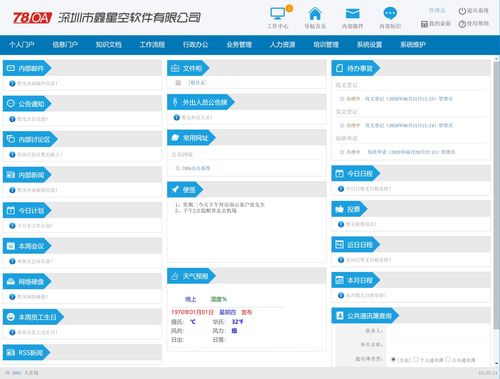Click the 联系人 input field

pyautogui.click(x=437, y=331)
